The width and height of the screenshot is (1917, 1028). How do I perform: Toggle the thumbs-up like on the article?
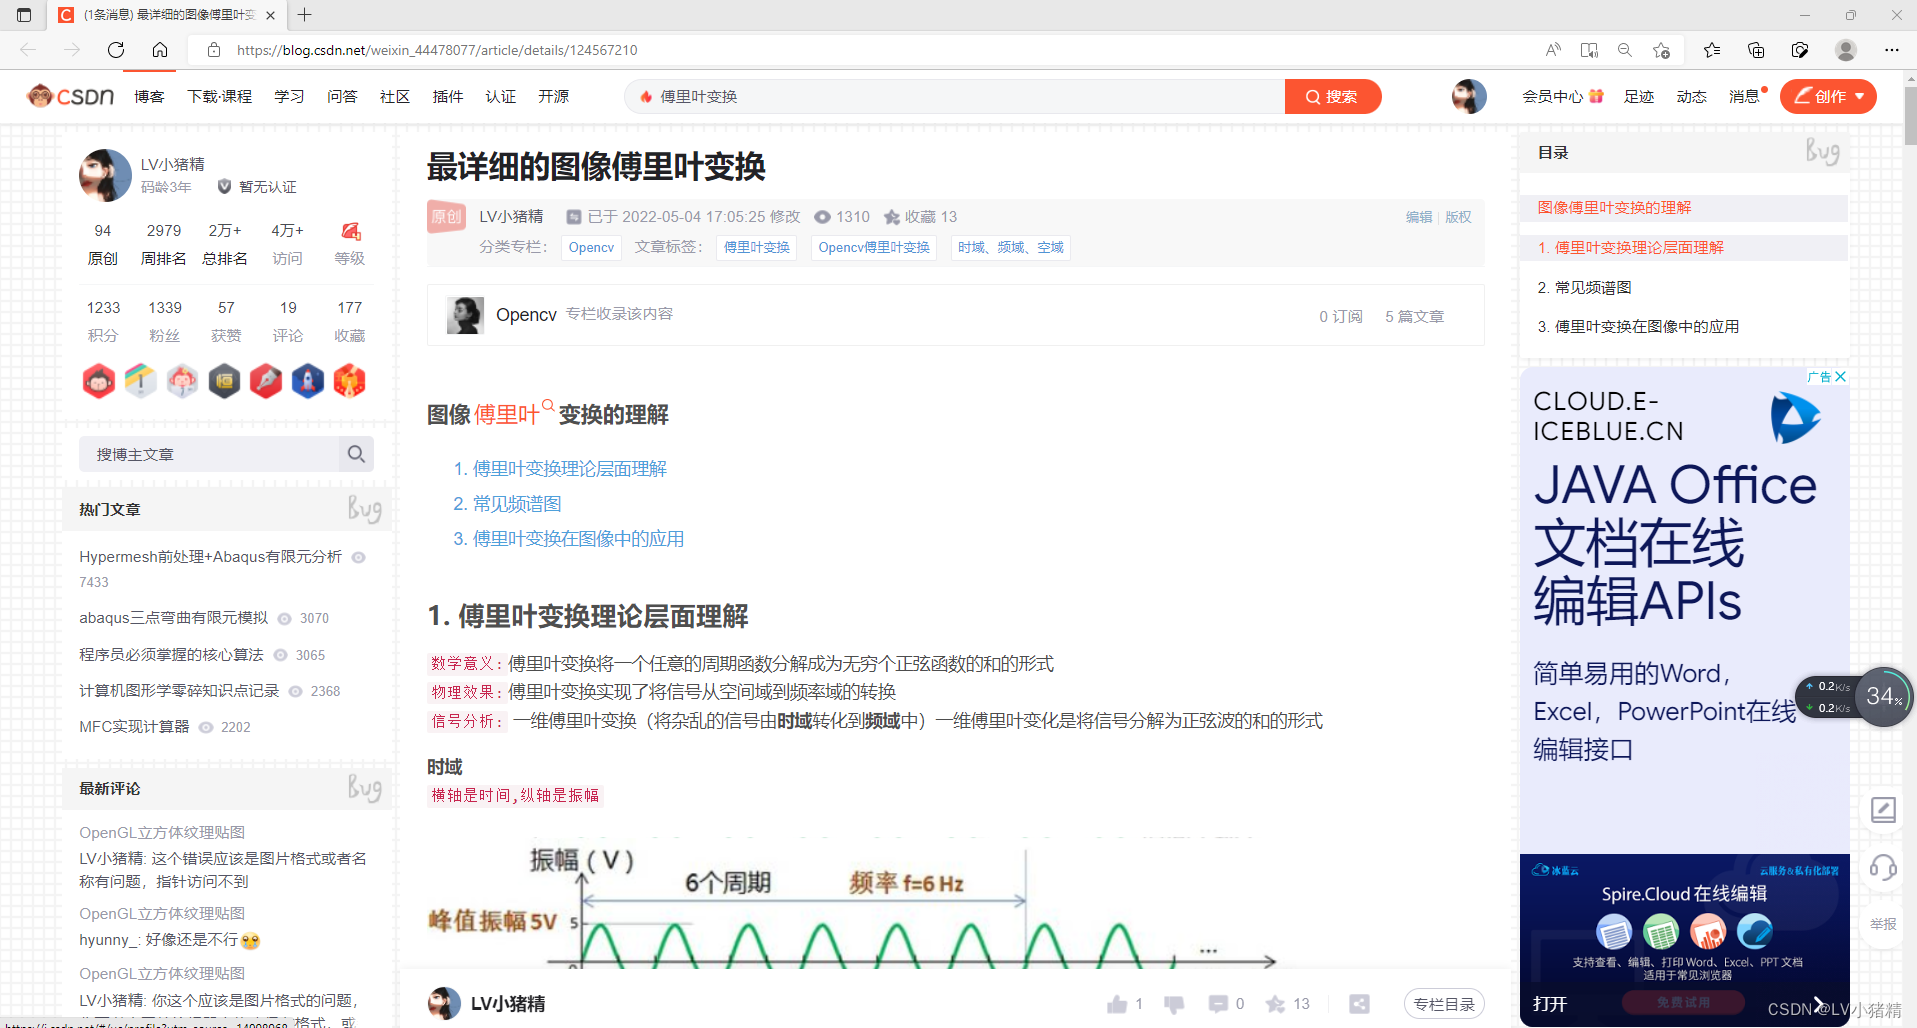point(1118,1003)
